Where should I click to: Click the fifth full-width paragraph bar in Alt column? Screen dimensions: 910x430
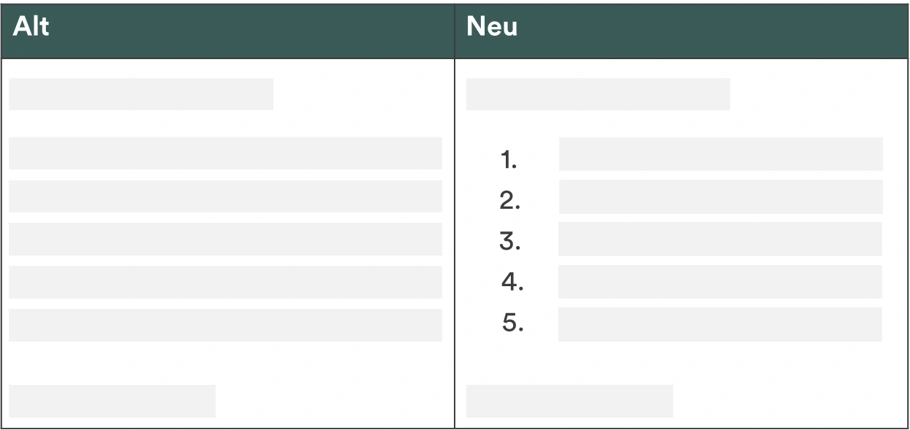point(225,325)
